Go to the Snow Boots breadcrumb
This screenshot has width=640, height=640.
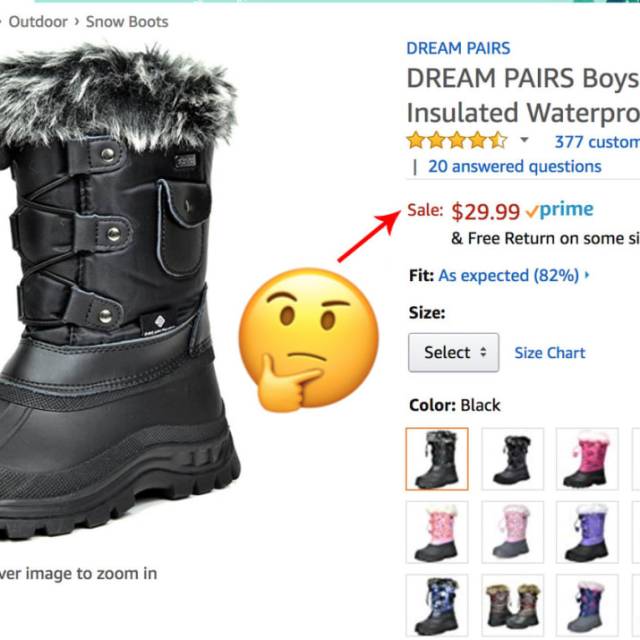[127, 21]
